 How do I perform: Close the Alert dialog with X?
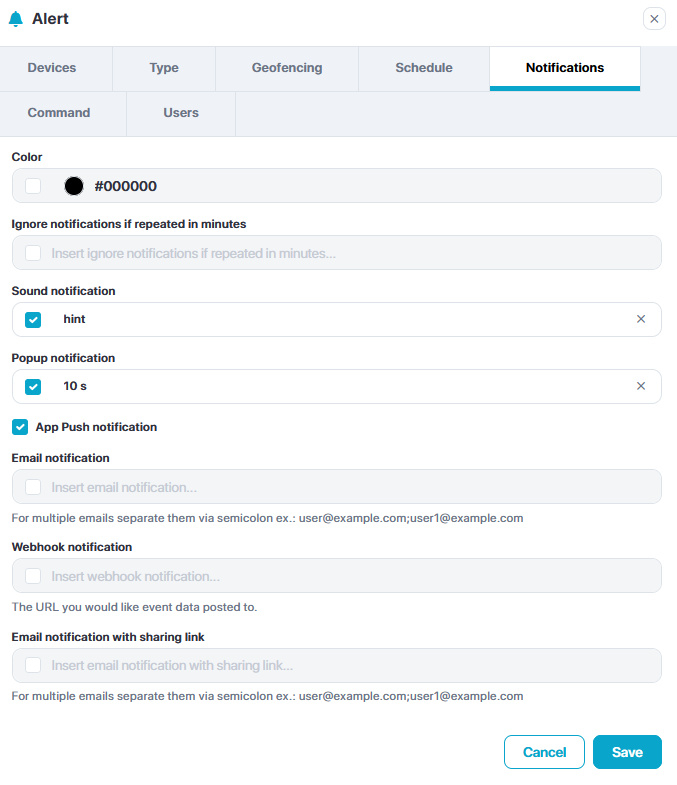pyautogui.click(x=654, y=19)
